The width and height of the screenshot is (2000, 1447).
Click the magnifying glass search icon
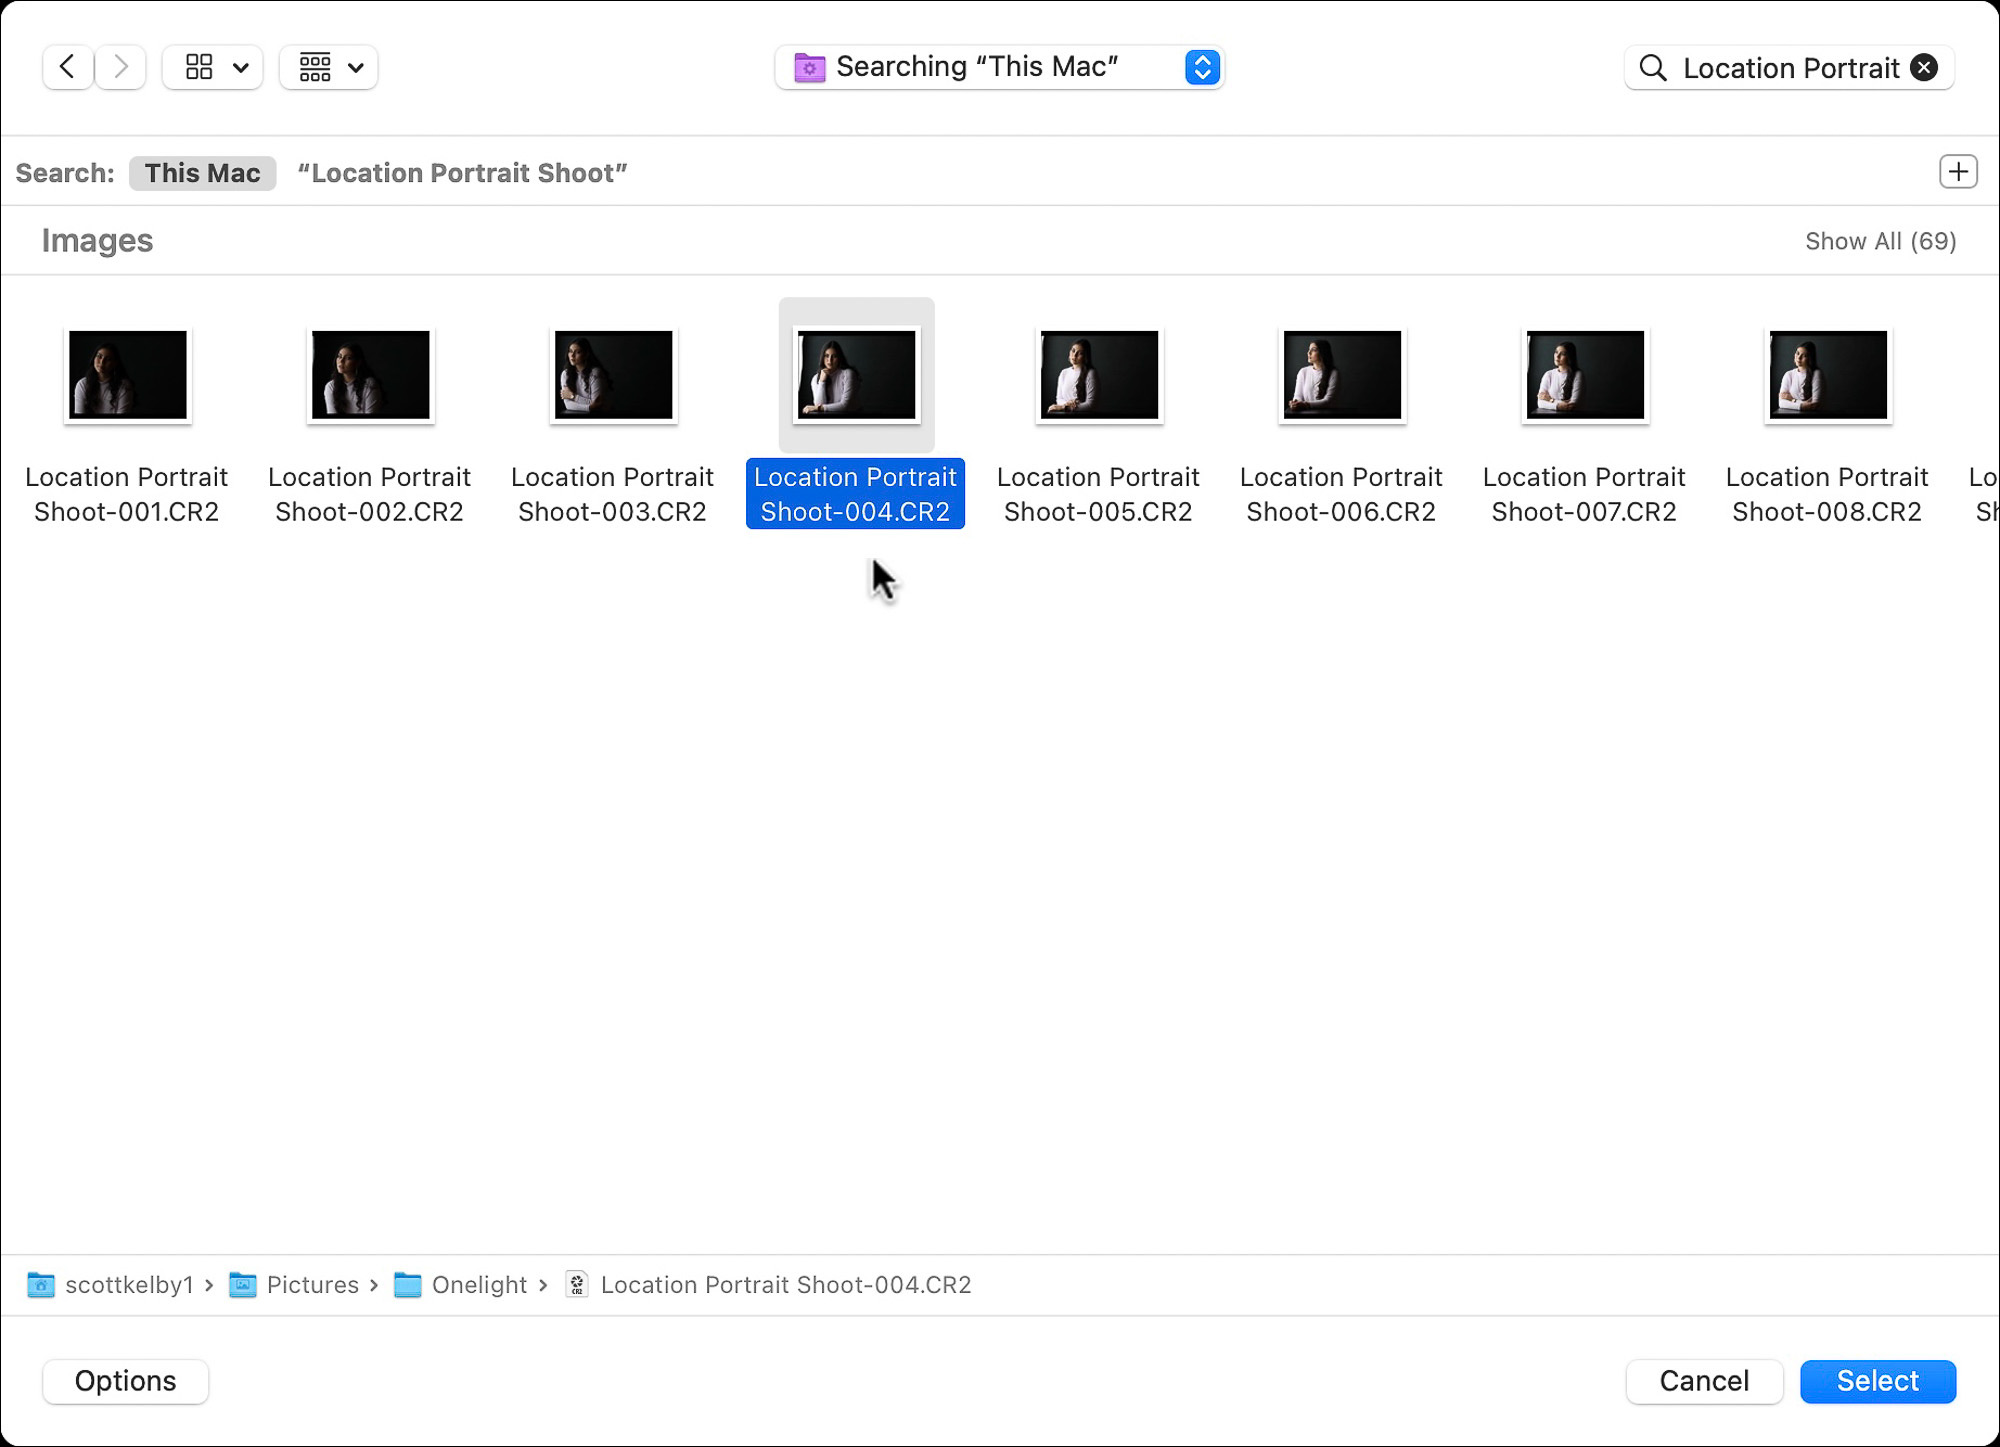[1652, 67]
